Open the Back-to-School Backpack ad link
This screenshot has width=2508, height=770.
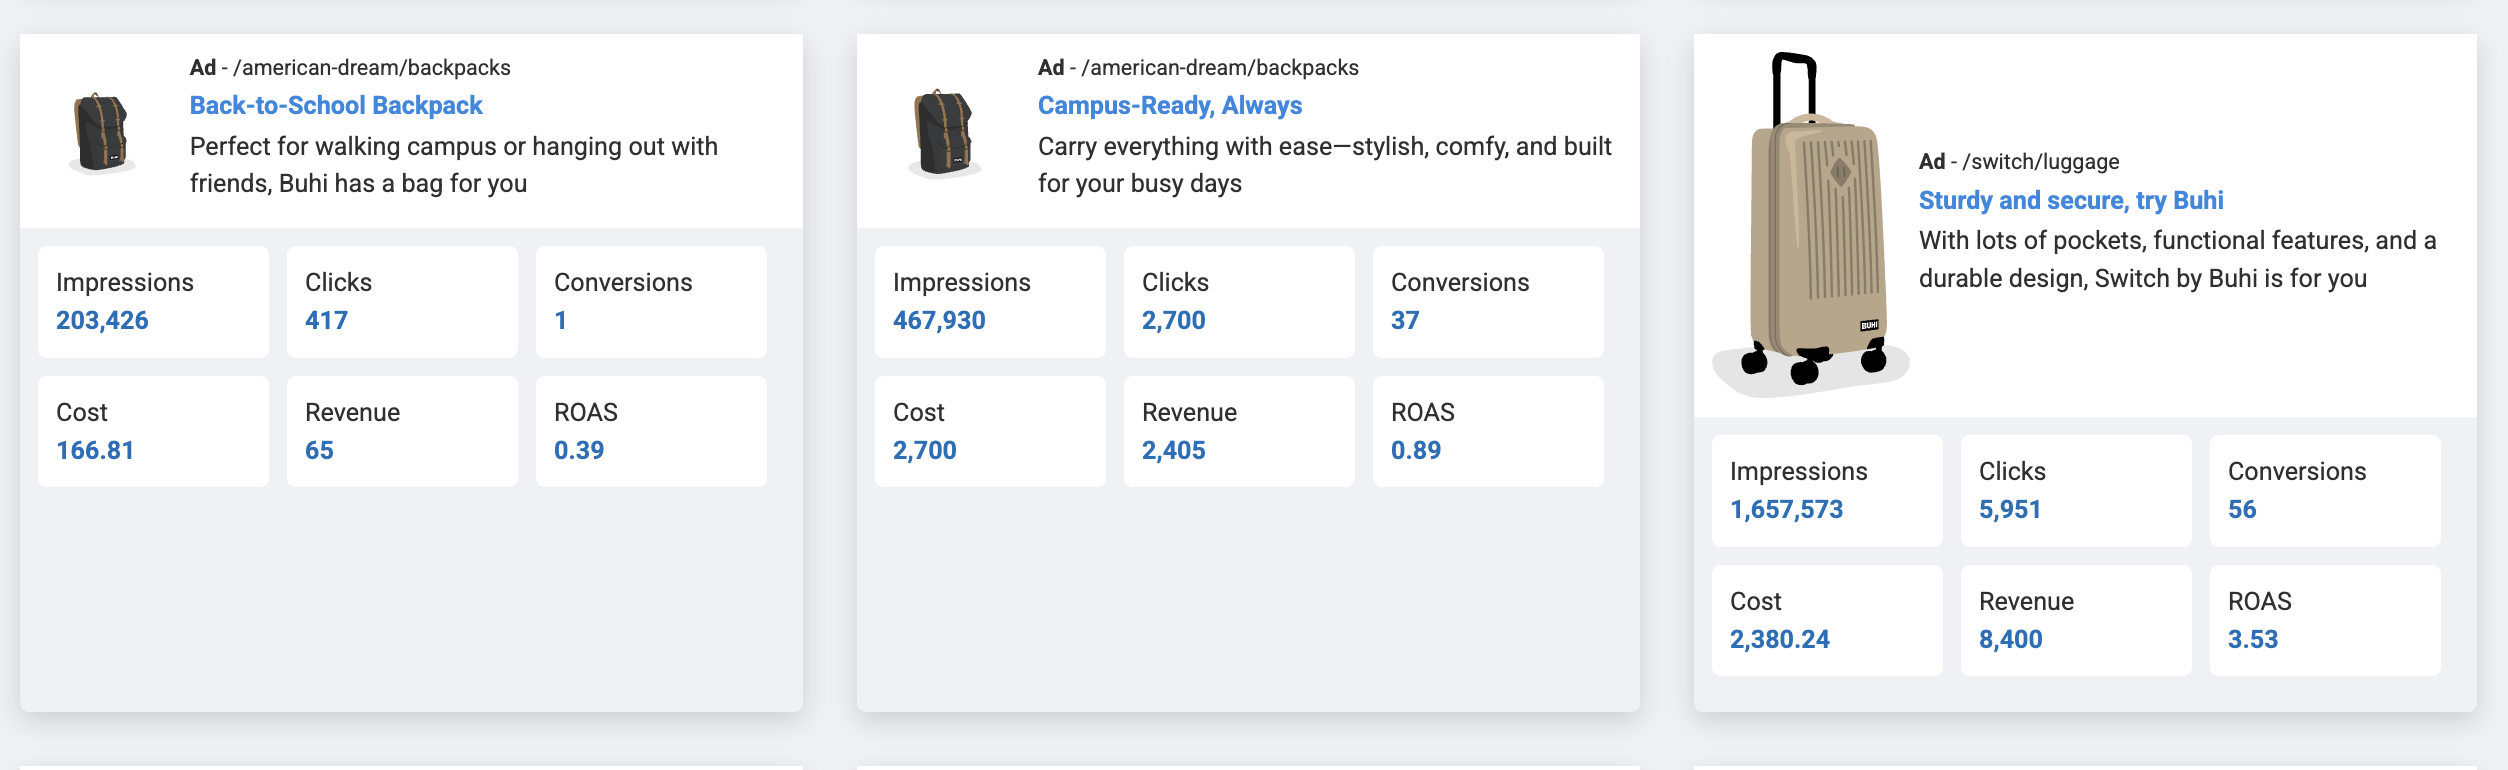coord(336,106)
